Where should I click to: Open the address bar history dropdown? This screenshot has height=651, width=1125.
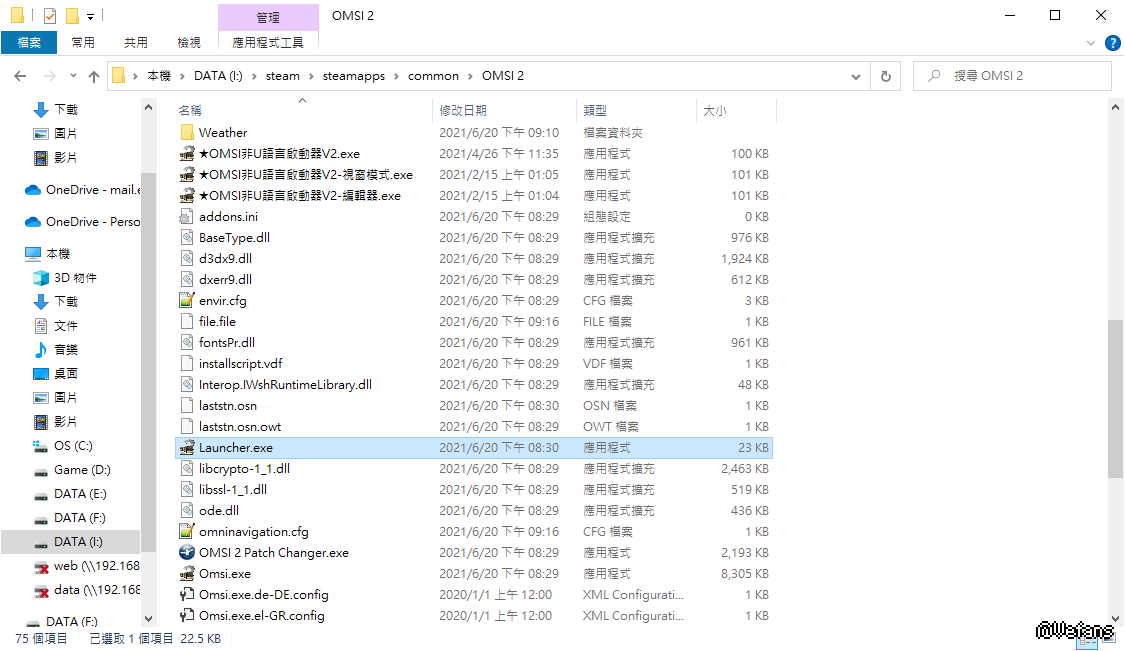click(x=855, y=76)
